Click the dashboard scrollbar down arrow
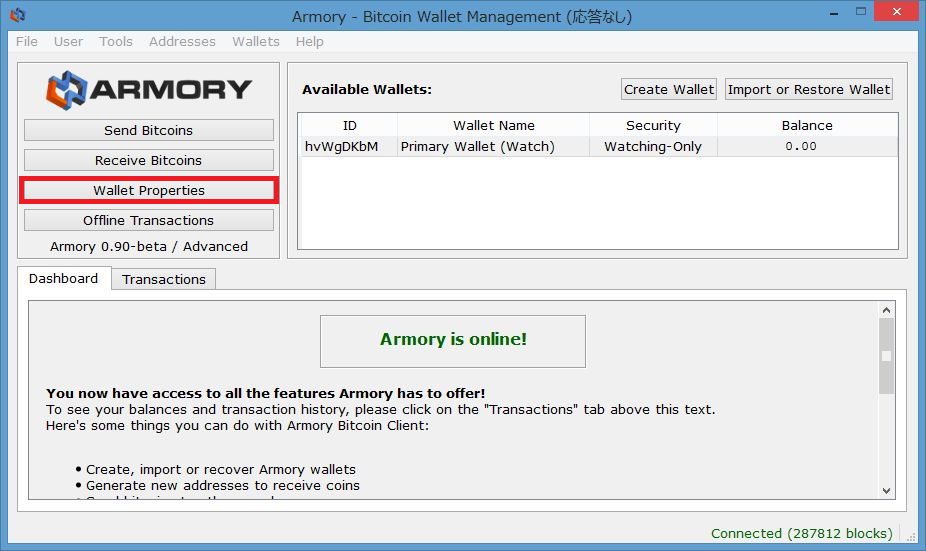The image size is (926, 551). [886, 490]
